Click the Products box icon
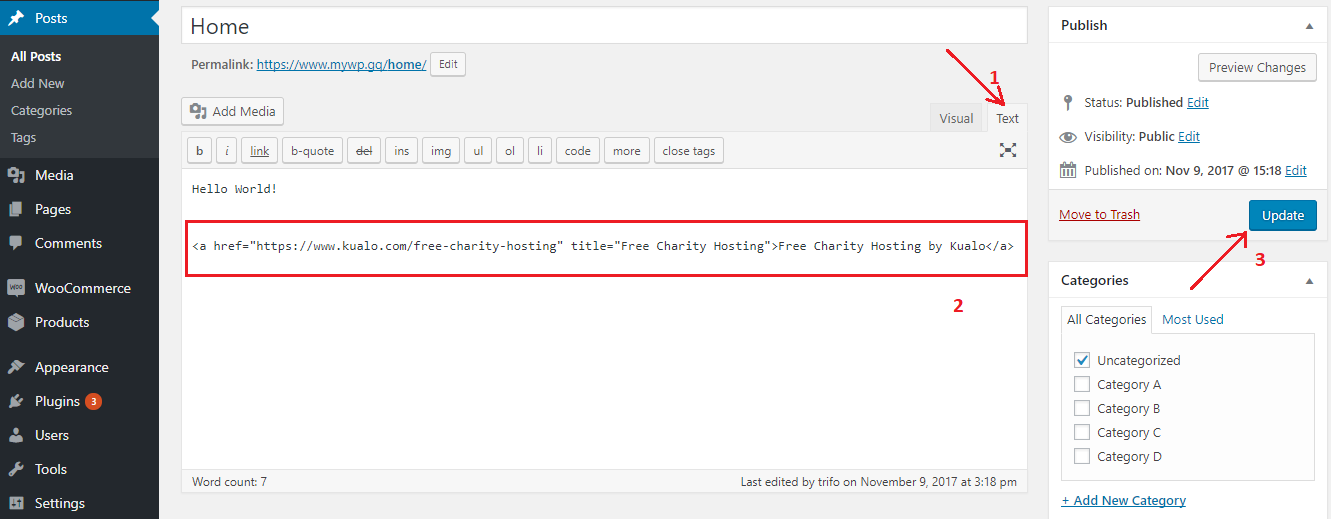This screenshot has width=1331, height=519. click(16, 322)
